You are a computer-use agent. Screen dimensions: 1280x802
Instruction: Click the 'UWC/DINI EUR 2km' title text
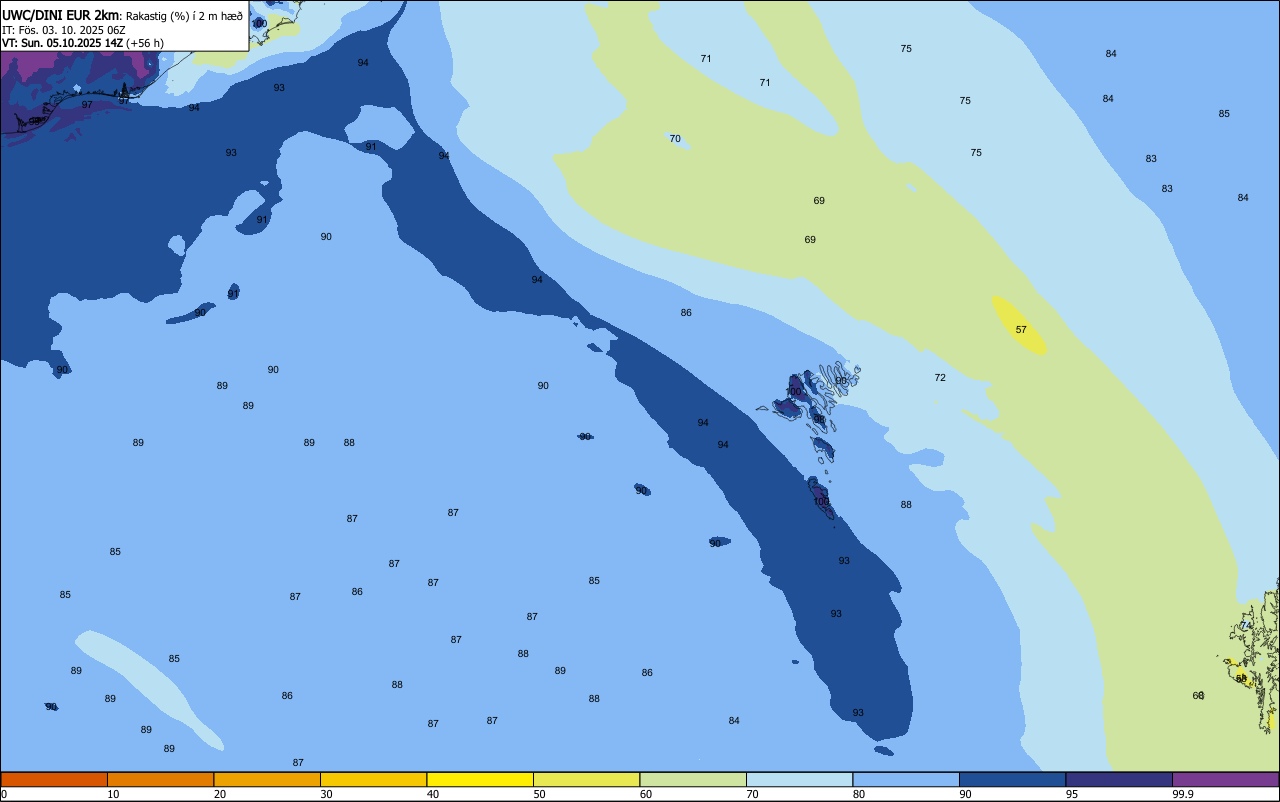[x=61, y=15]
